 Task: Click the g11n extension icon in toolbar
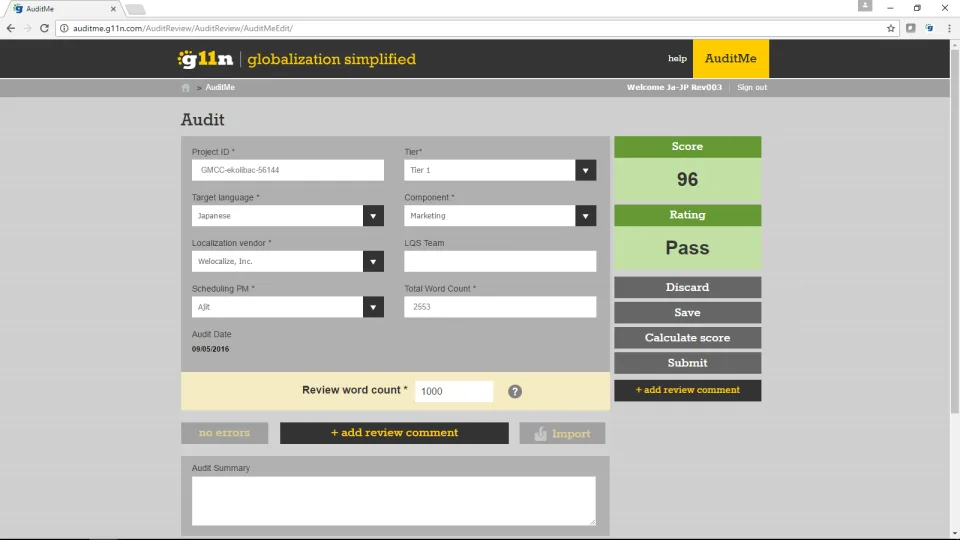point(929,28)
